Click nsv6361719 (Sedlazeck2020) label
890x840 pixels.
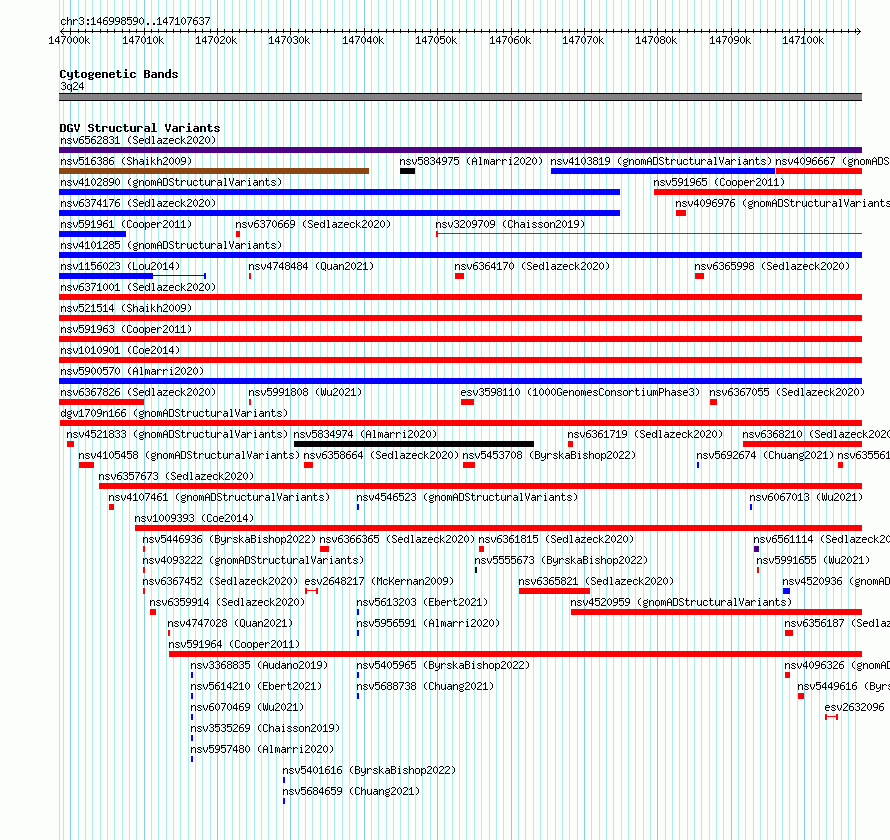[x=645, y=434]
